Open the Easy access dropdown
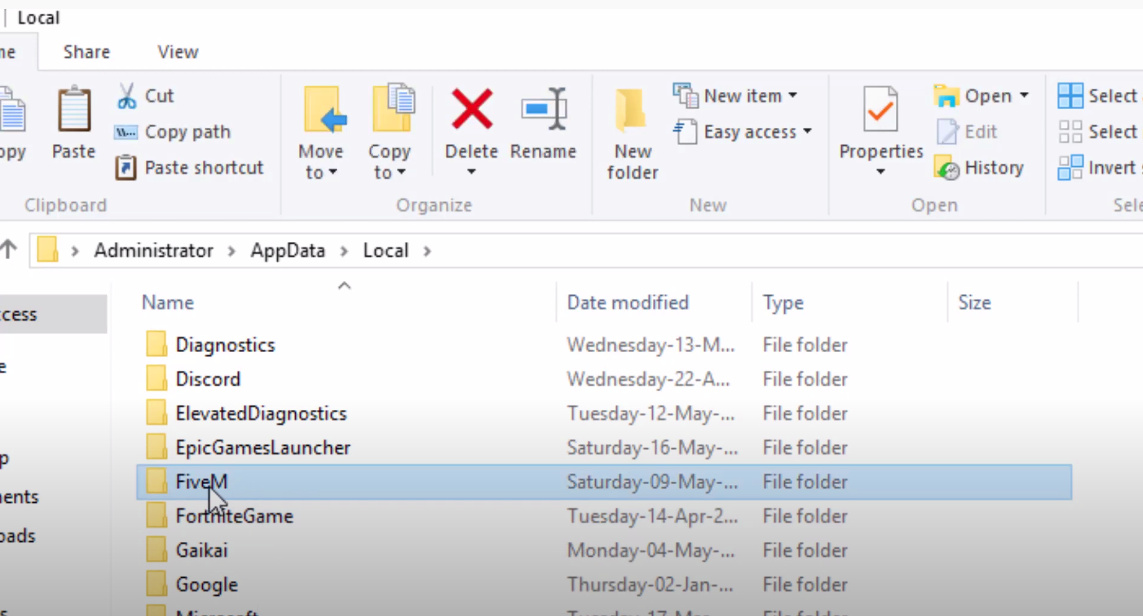Viewport: 1143px width, 616px height. [742, 132]
